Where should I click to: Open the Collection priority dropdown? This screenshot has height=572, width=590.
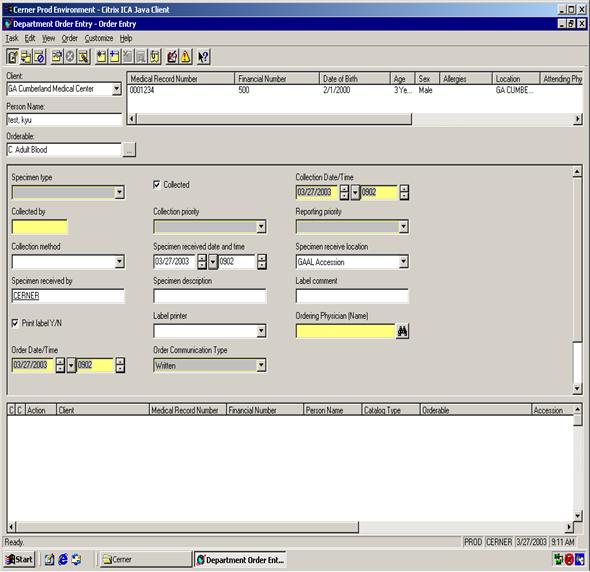click(x=261, y=227)
